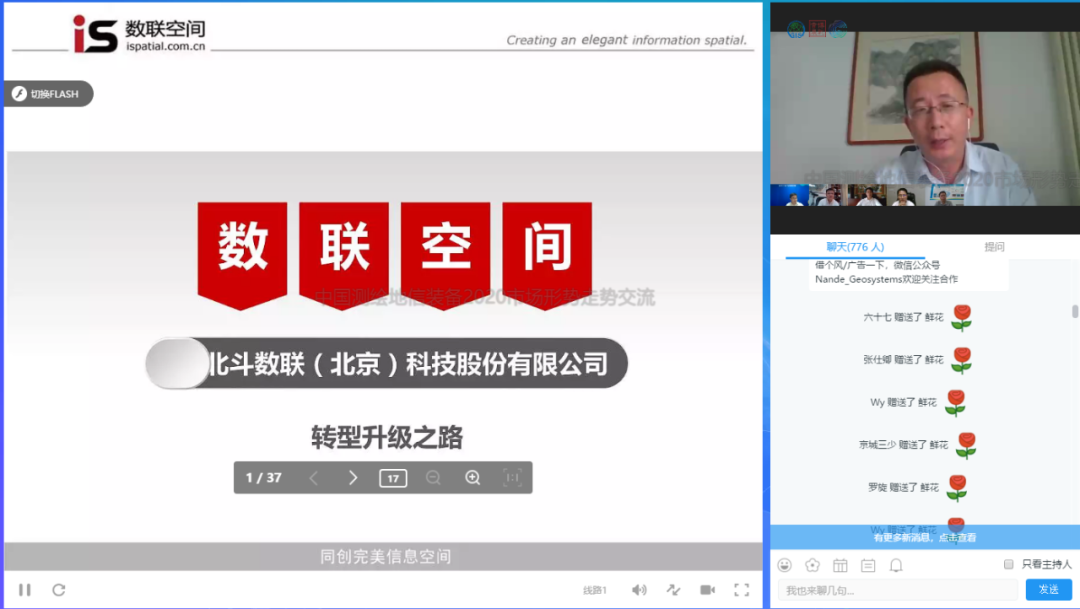Image resolution: width=1080 pixels, height=609 pixels.
Task: Open the emoji picker in chat
Action: (x=785, y=565)
